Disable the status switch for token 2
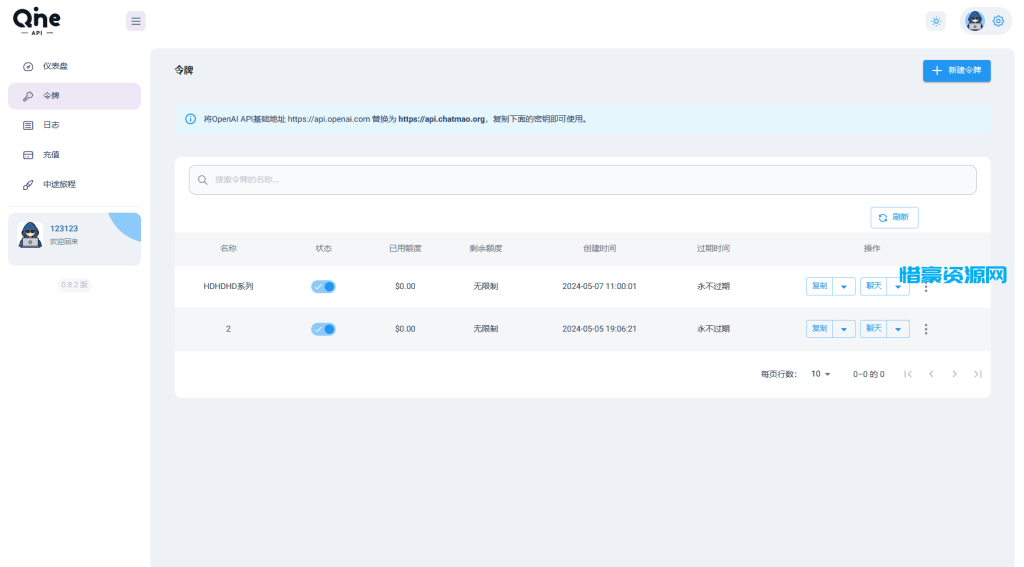The height and width of the screenshot is (567, 1024). pos(323,329)
